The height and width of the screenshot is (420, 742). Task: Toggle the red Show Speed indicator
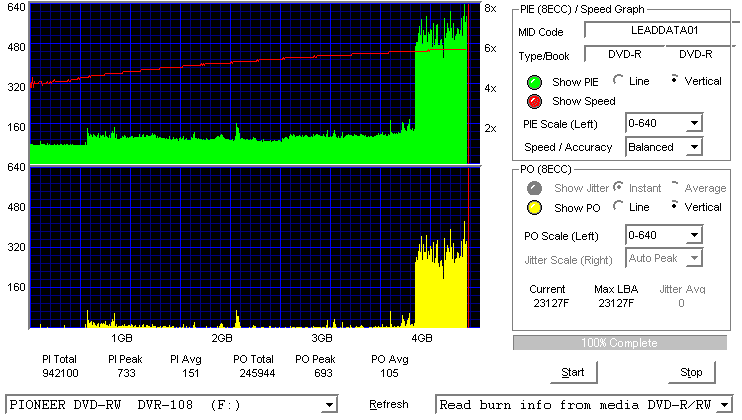coord(534,101)
